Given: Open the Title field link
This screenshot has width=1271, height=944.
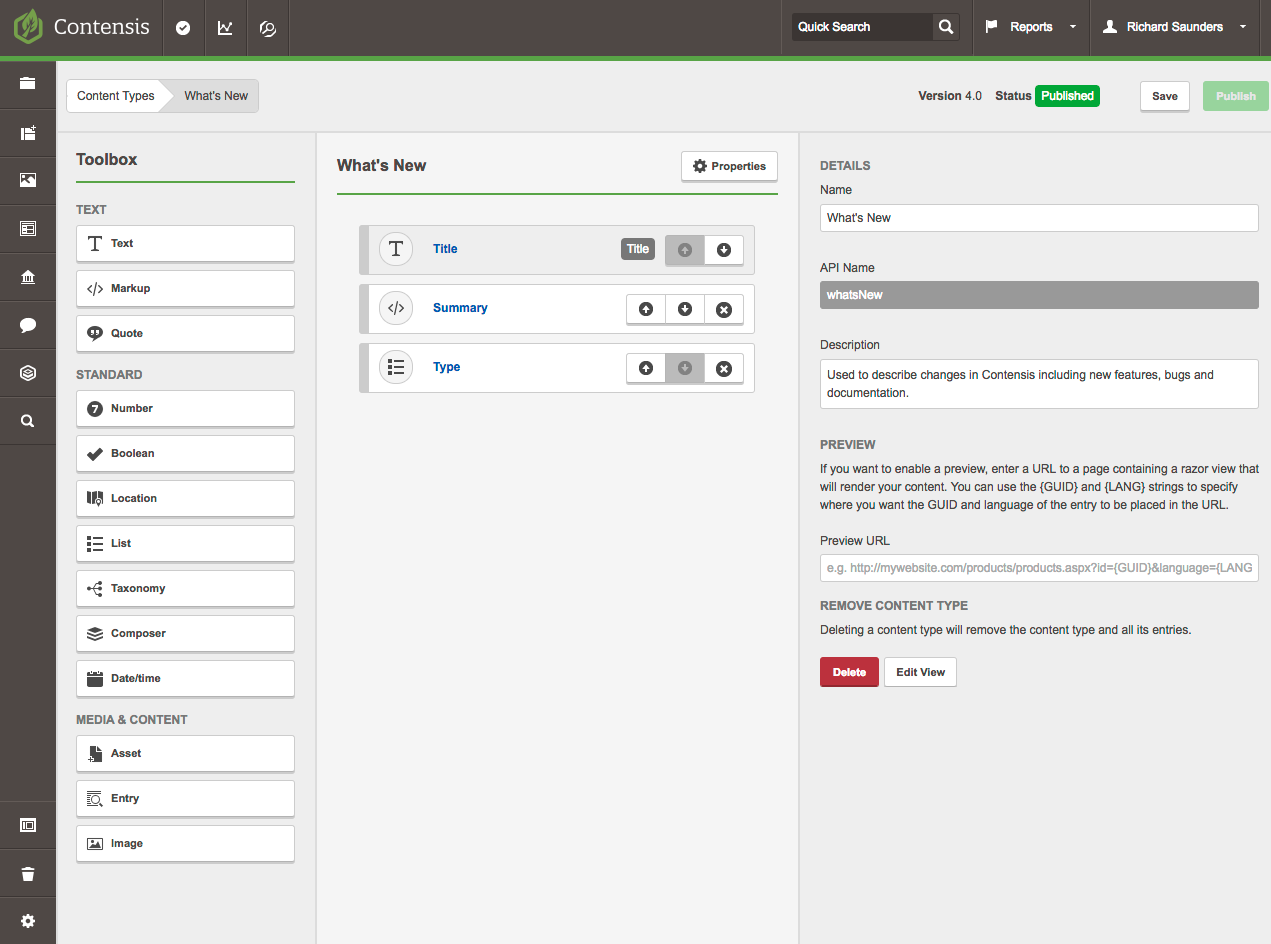Looking at the screenshot, I should [445, 249].
